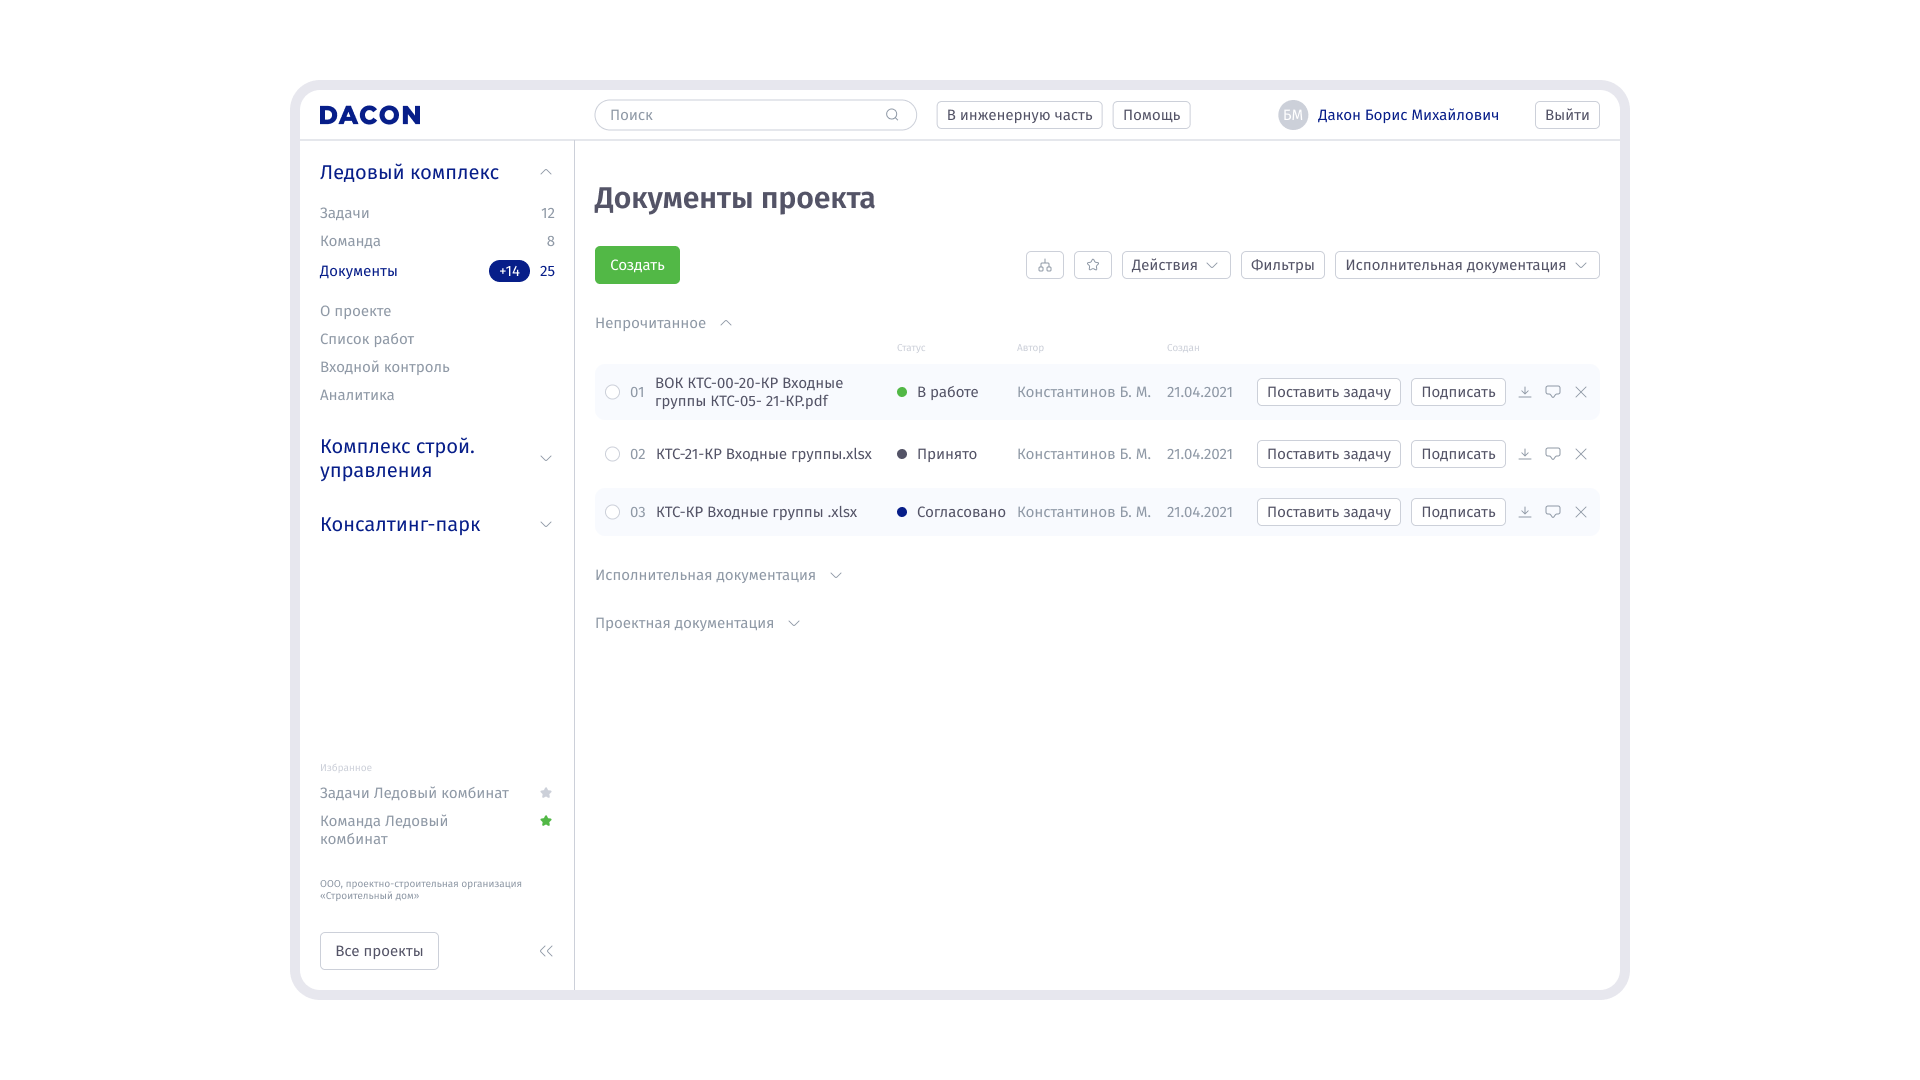The image size is (1920, 1080).
Task: Toggle green star next to Команда Ледовый комбинат
Action: pyautogui.click(x=546, y=821)
